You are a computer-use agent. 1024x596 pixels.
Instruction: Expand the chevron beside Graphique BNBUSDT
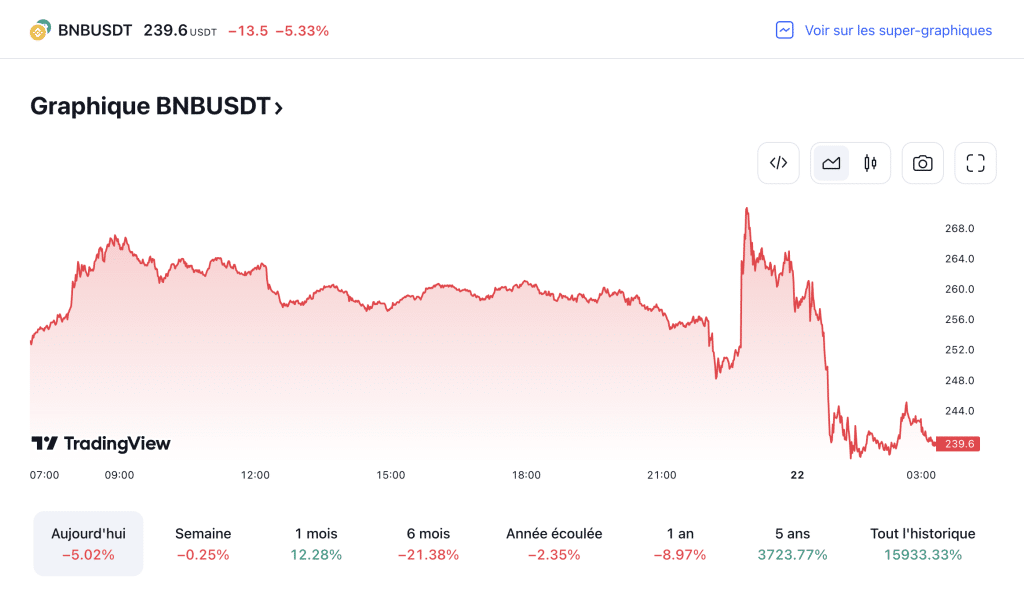279,107
